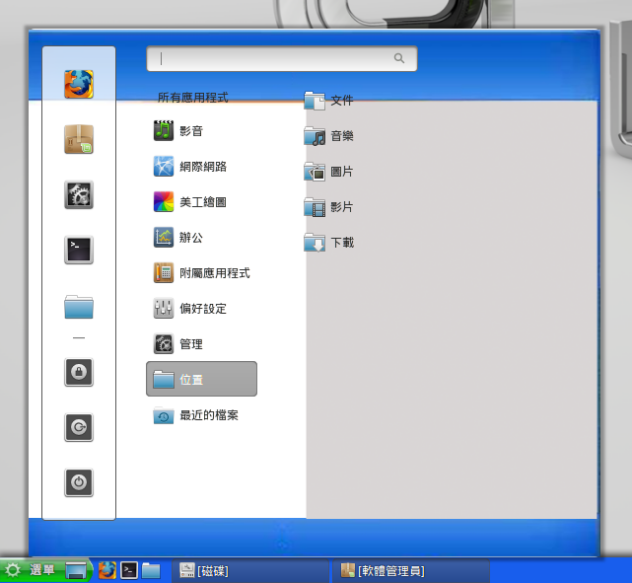
Task: Open the 影片 videos folder
Action: point(329,207)
